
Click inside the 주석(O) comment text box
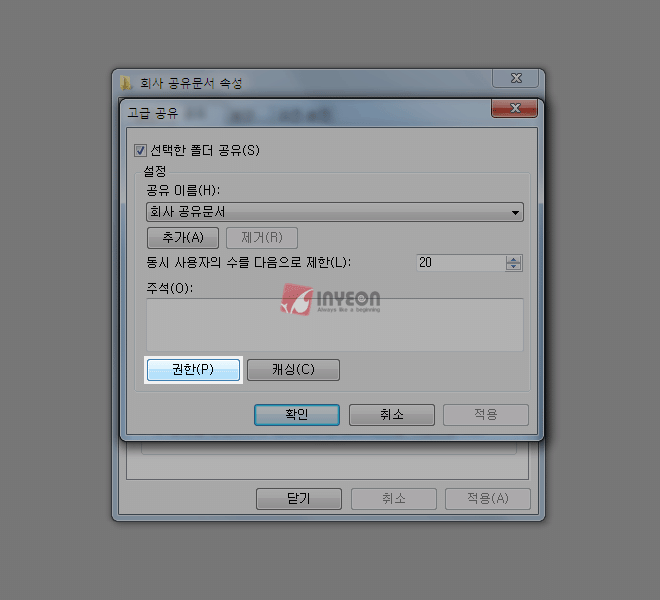pos(335,325)
